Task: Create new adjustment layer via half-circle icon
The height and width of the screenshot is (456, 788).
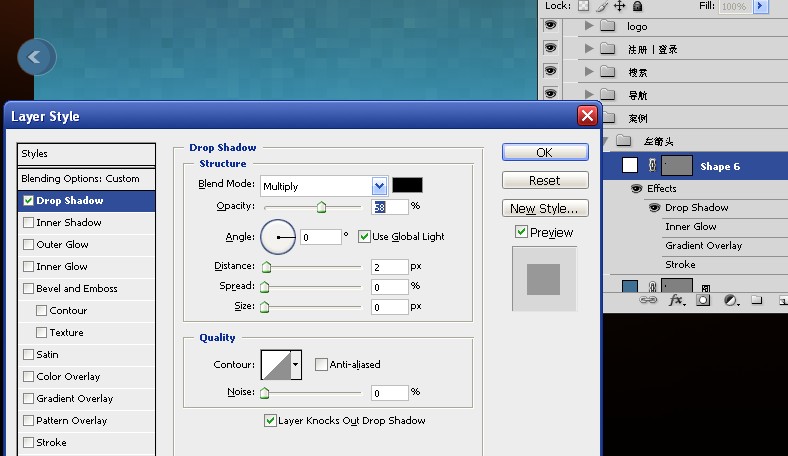Action: [731, 300]
